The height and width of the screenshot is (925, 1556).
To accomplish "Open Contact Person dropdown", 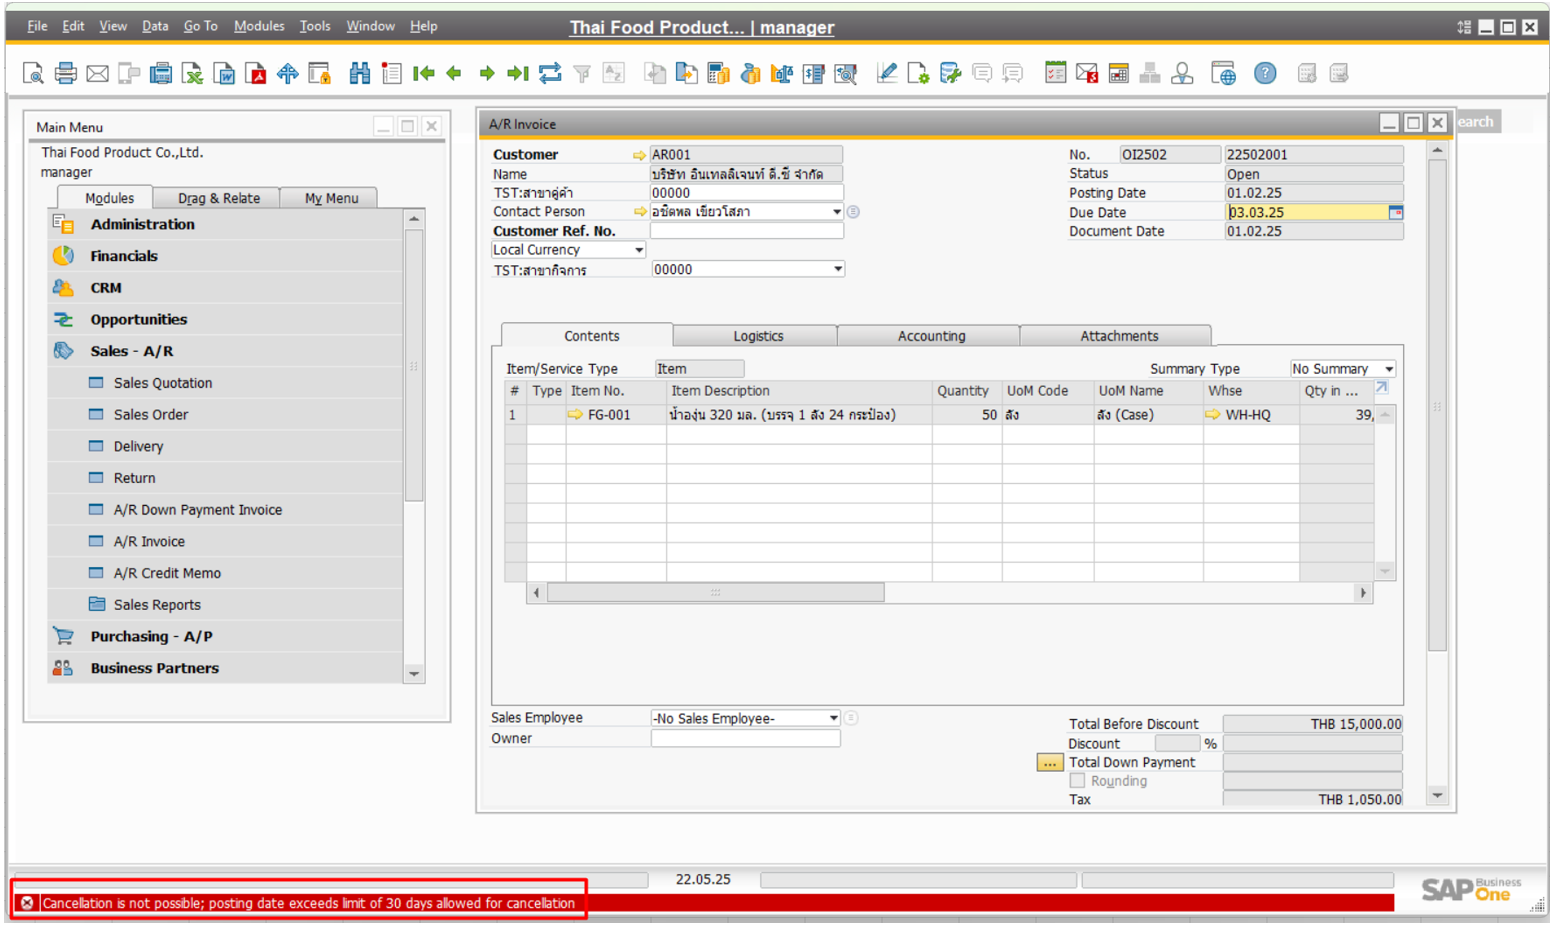I will [836, 212].
